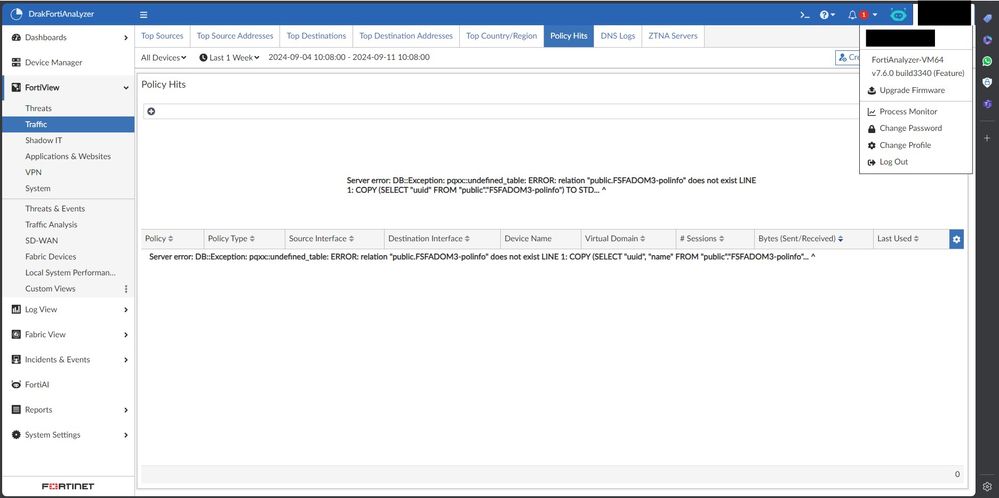Screen dimensions: 999x498
Task: Toggle the hamburger sidebar menu icon
Action: click(x=143, y=15)
